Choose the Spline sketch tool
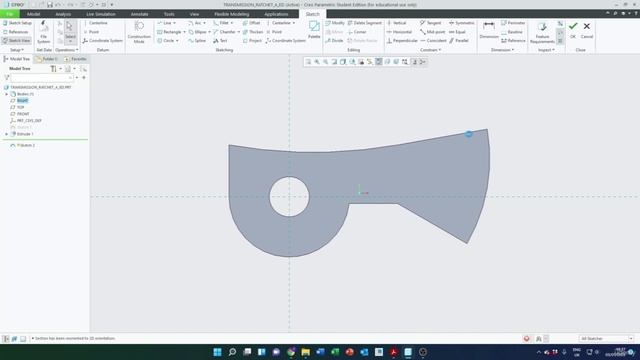Image resolution: width=640 pixels, height=360 pixels. pyautogui.click(x=197, y=41)
